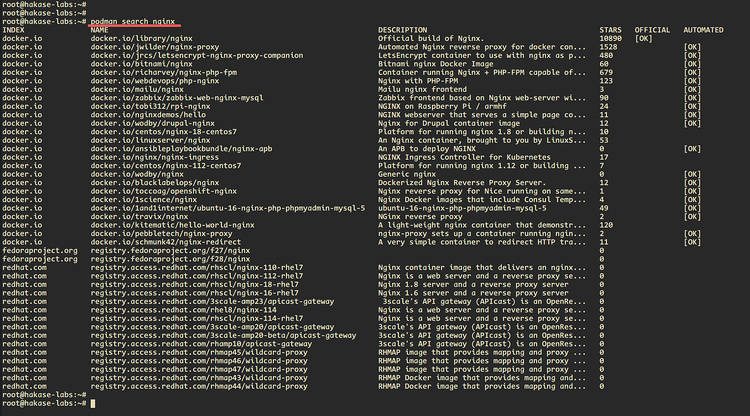
Task: Click the STARS column header
Action: (x=609, y=30)
